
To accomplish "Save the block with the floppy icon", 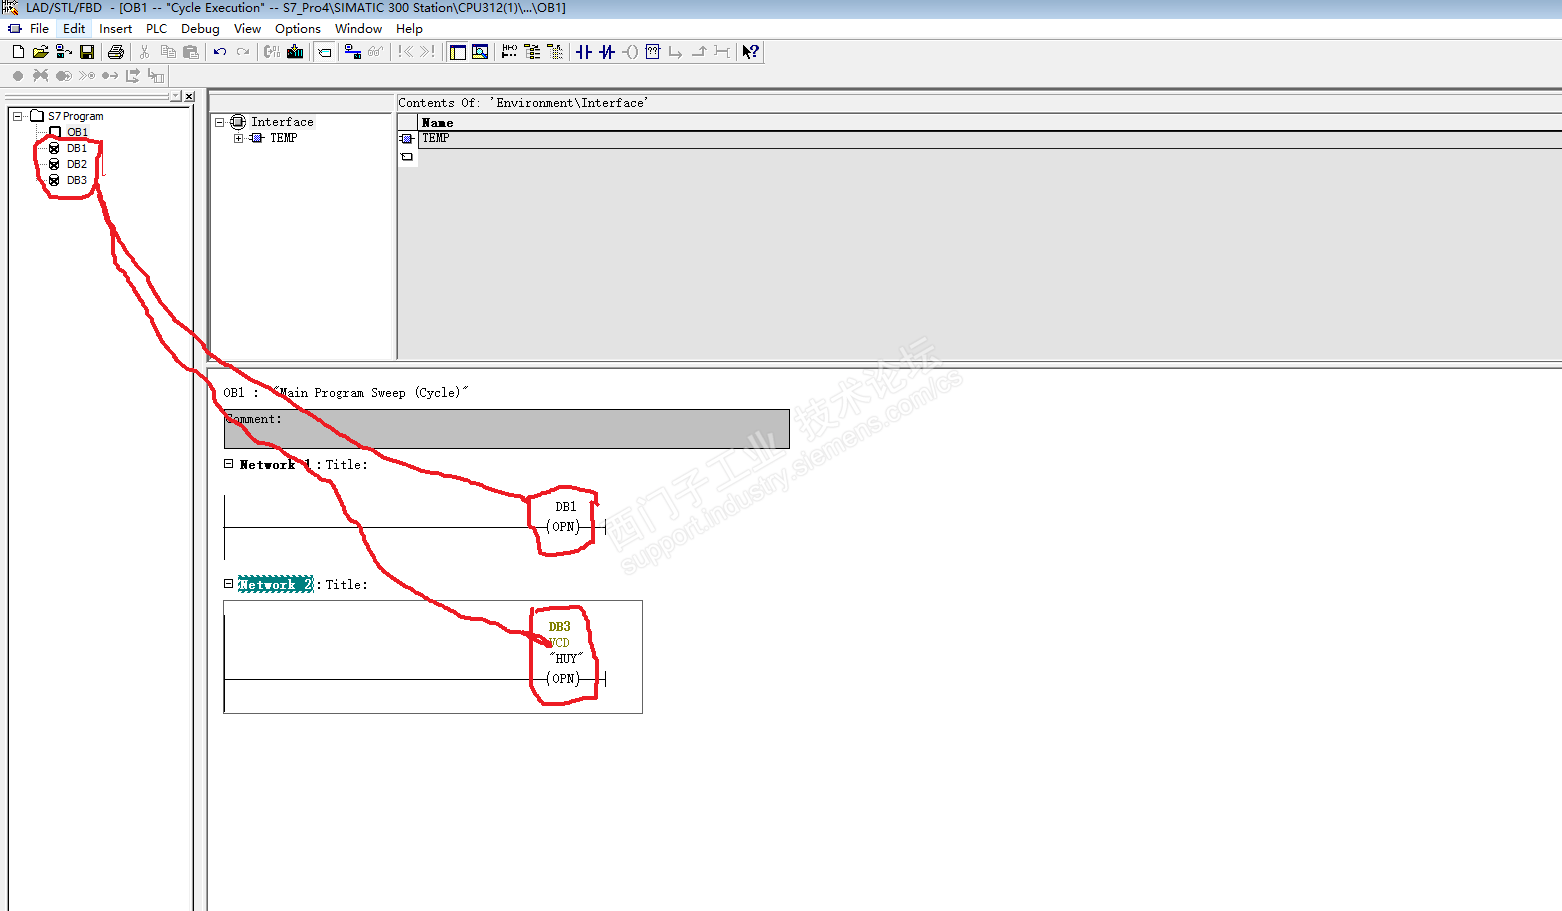I will point(87,52).
